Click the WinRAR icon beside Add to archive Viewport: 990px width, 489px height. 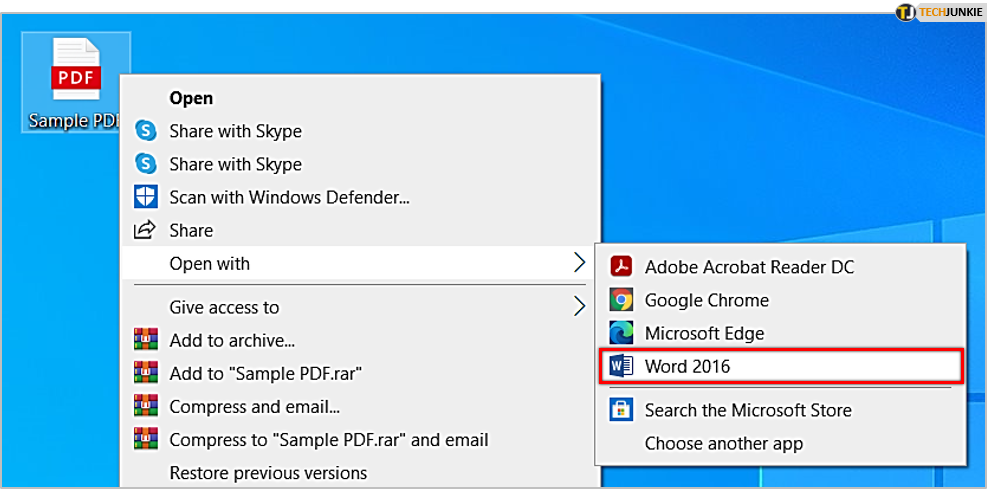click(x=146, y=340)
